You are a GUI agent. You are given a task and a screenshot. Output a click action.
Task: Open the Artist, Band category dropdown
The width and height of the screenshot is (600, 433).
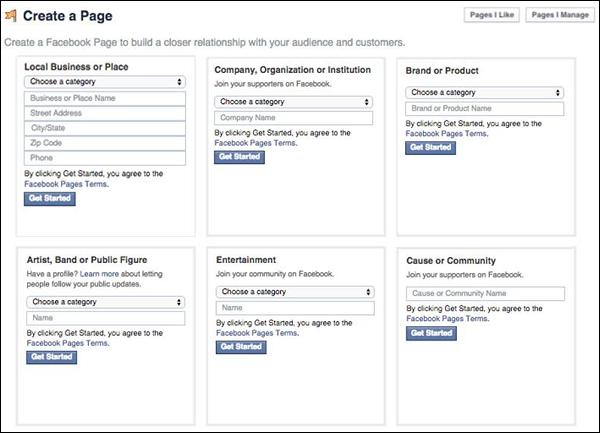click(x=105, y=301)
